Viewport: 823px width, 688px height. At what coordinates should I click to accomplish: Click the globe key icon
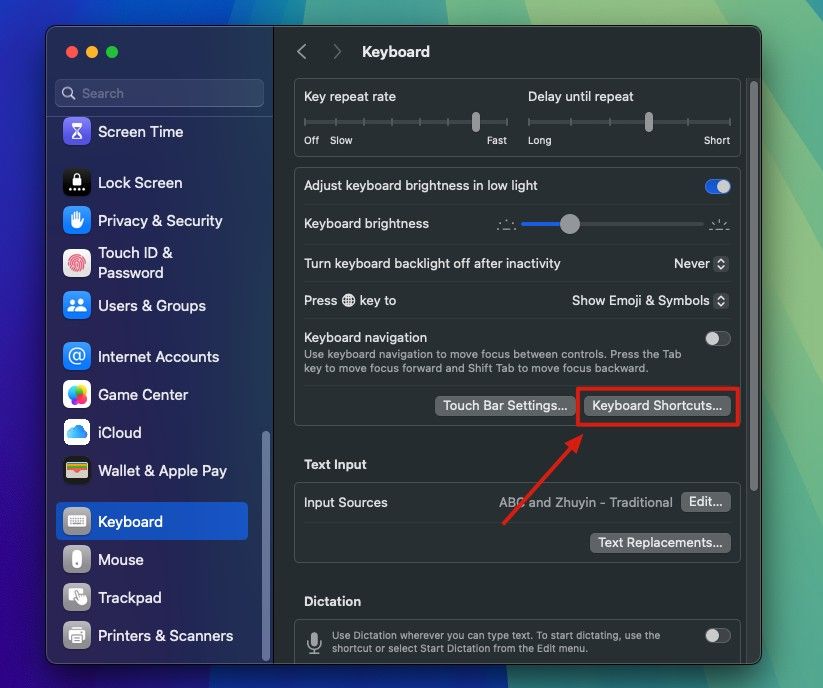click(349, 300)
